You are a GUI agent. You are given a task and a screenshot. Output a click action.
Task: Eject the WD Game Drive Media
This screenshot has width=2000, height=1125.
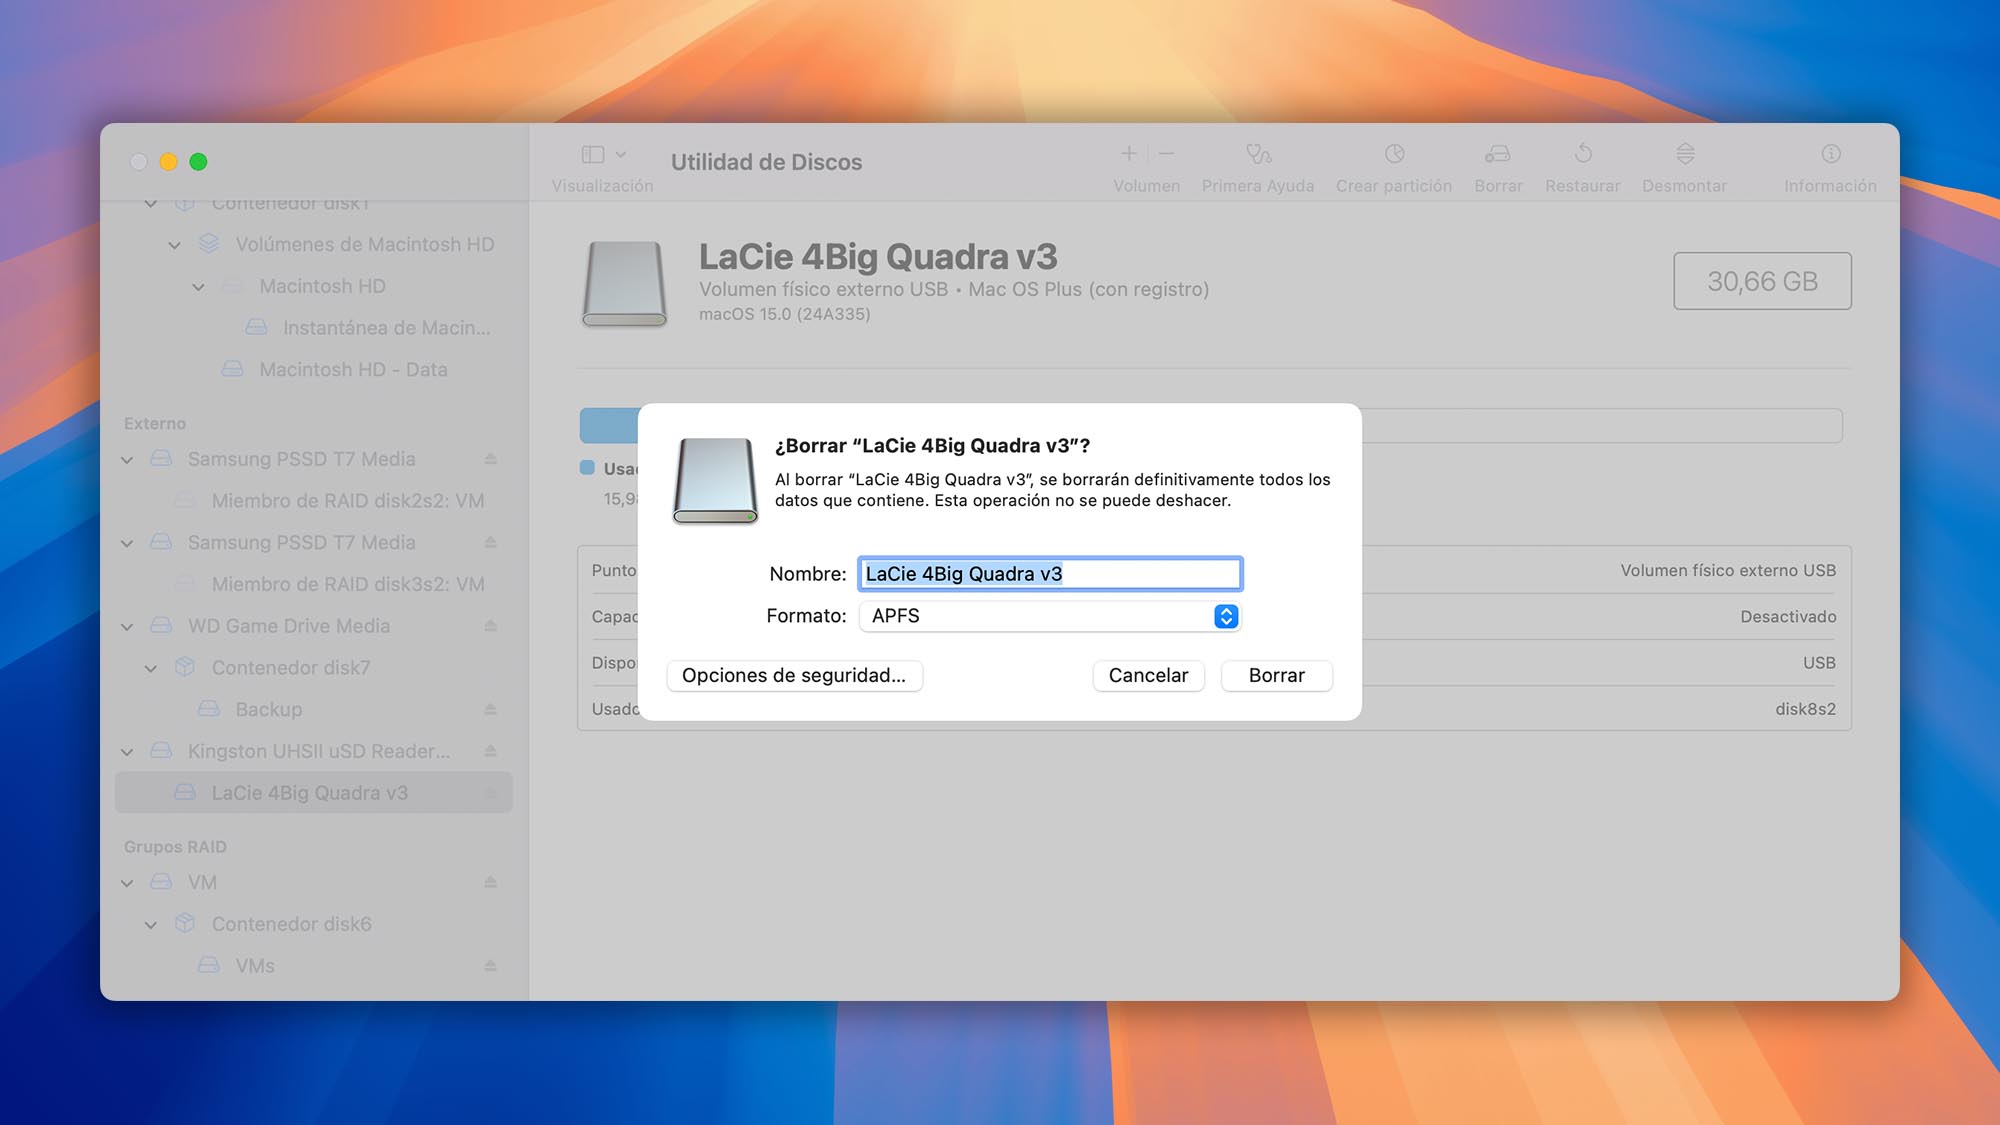click(x=491, y=626)
